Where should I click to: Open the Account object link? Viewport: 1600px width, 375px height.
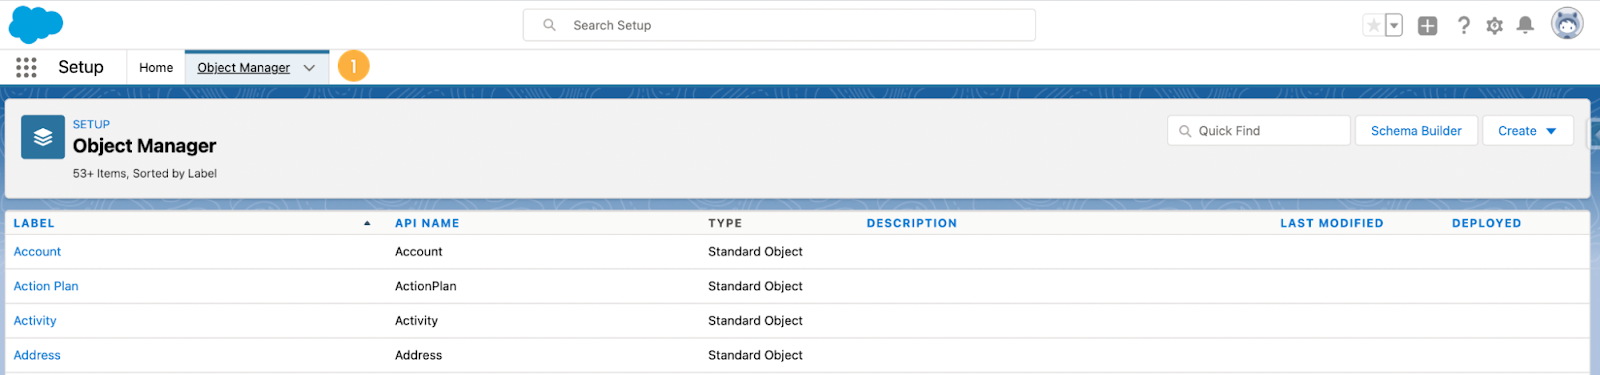point(37,252)
